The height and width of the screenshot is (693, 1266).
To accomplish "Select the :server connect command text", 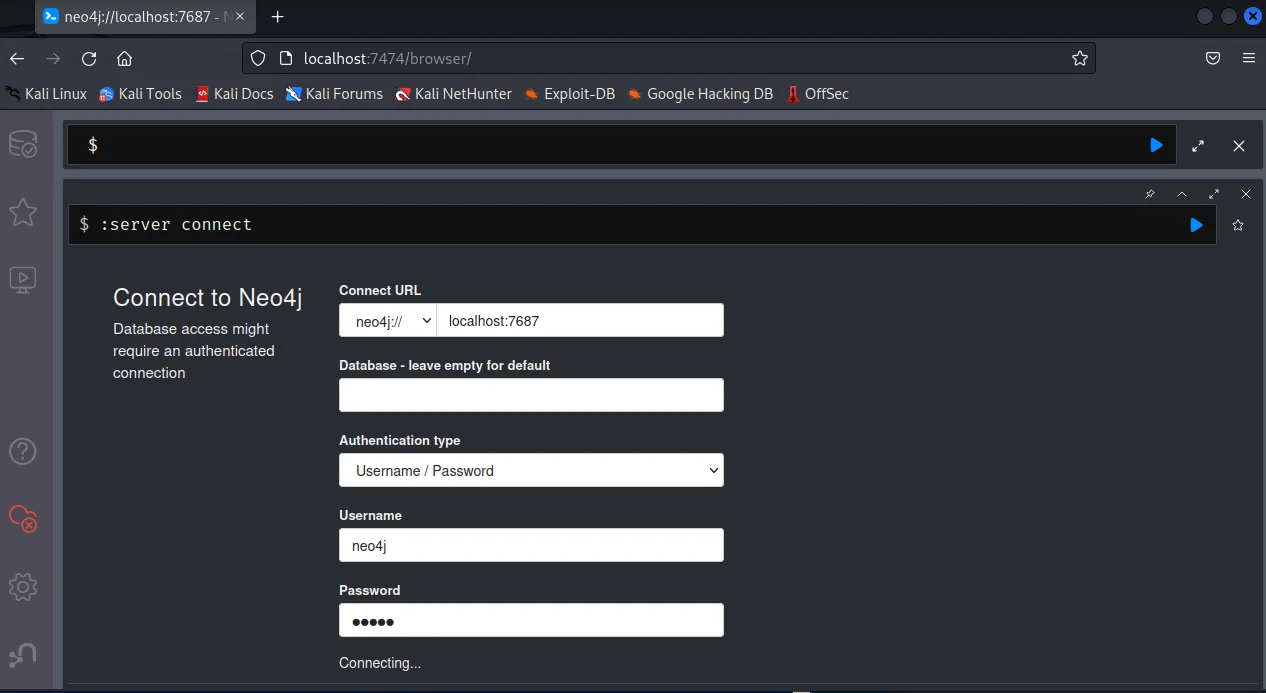I will pos(176,224).
